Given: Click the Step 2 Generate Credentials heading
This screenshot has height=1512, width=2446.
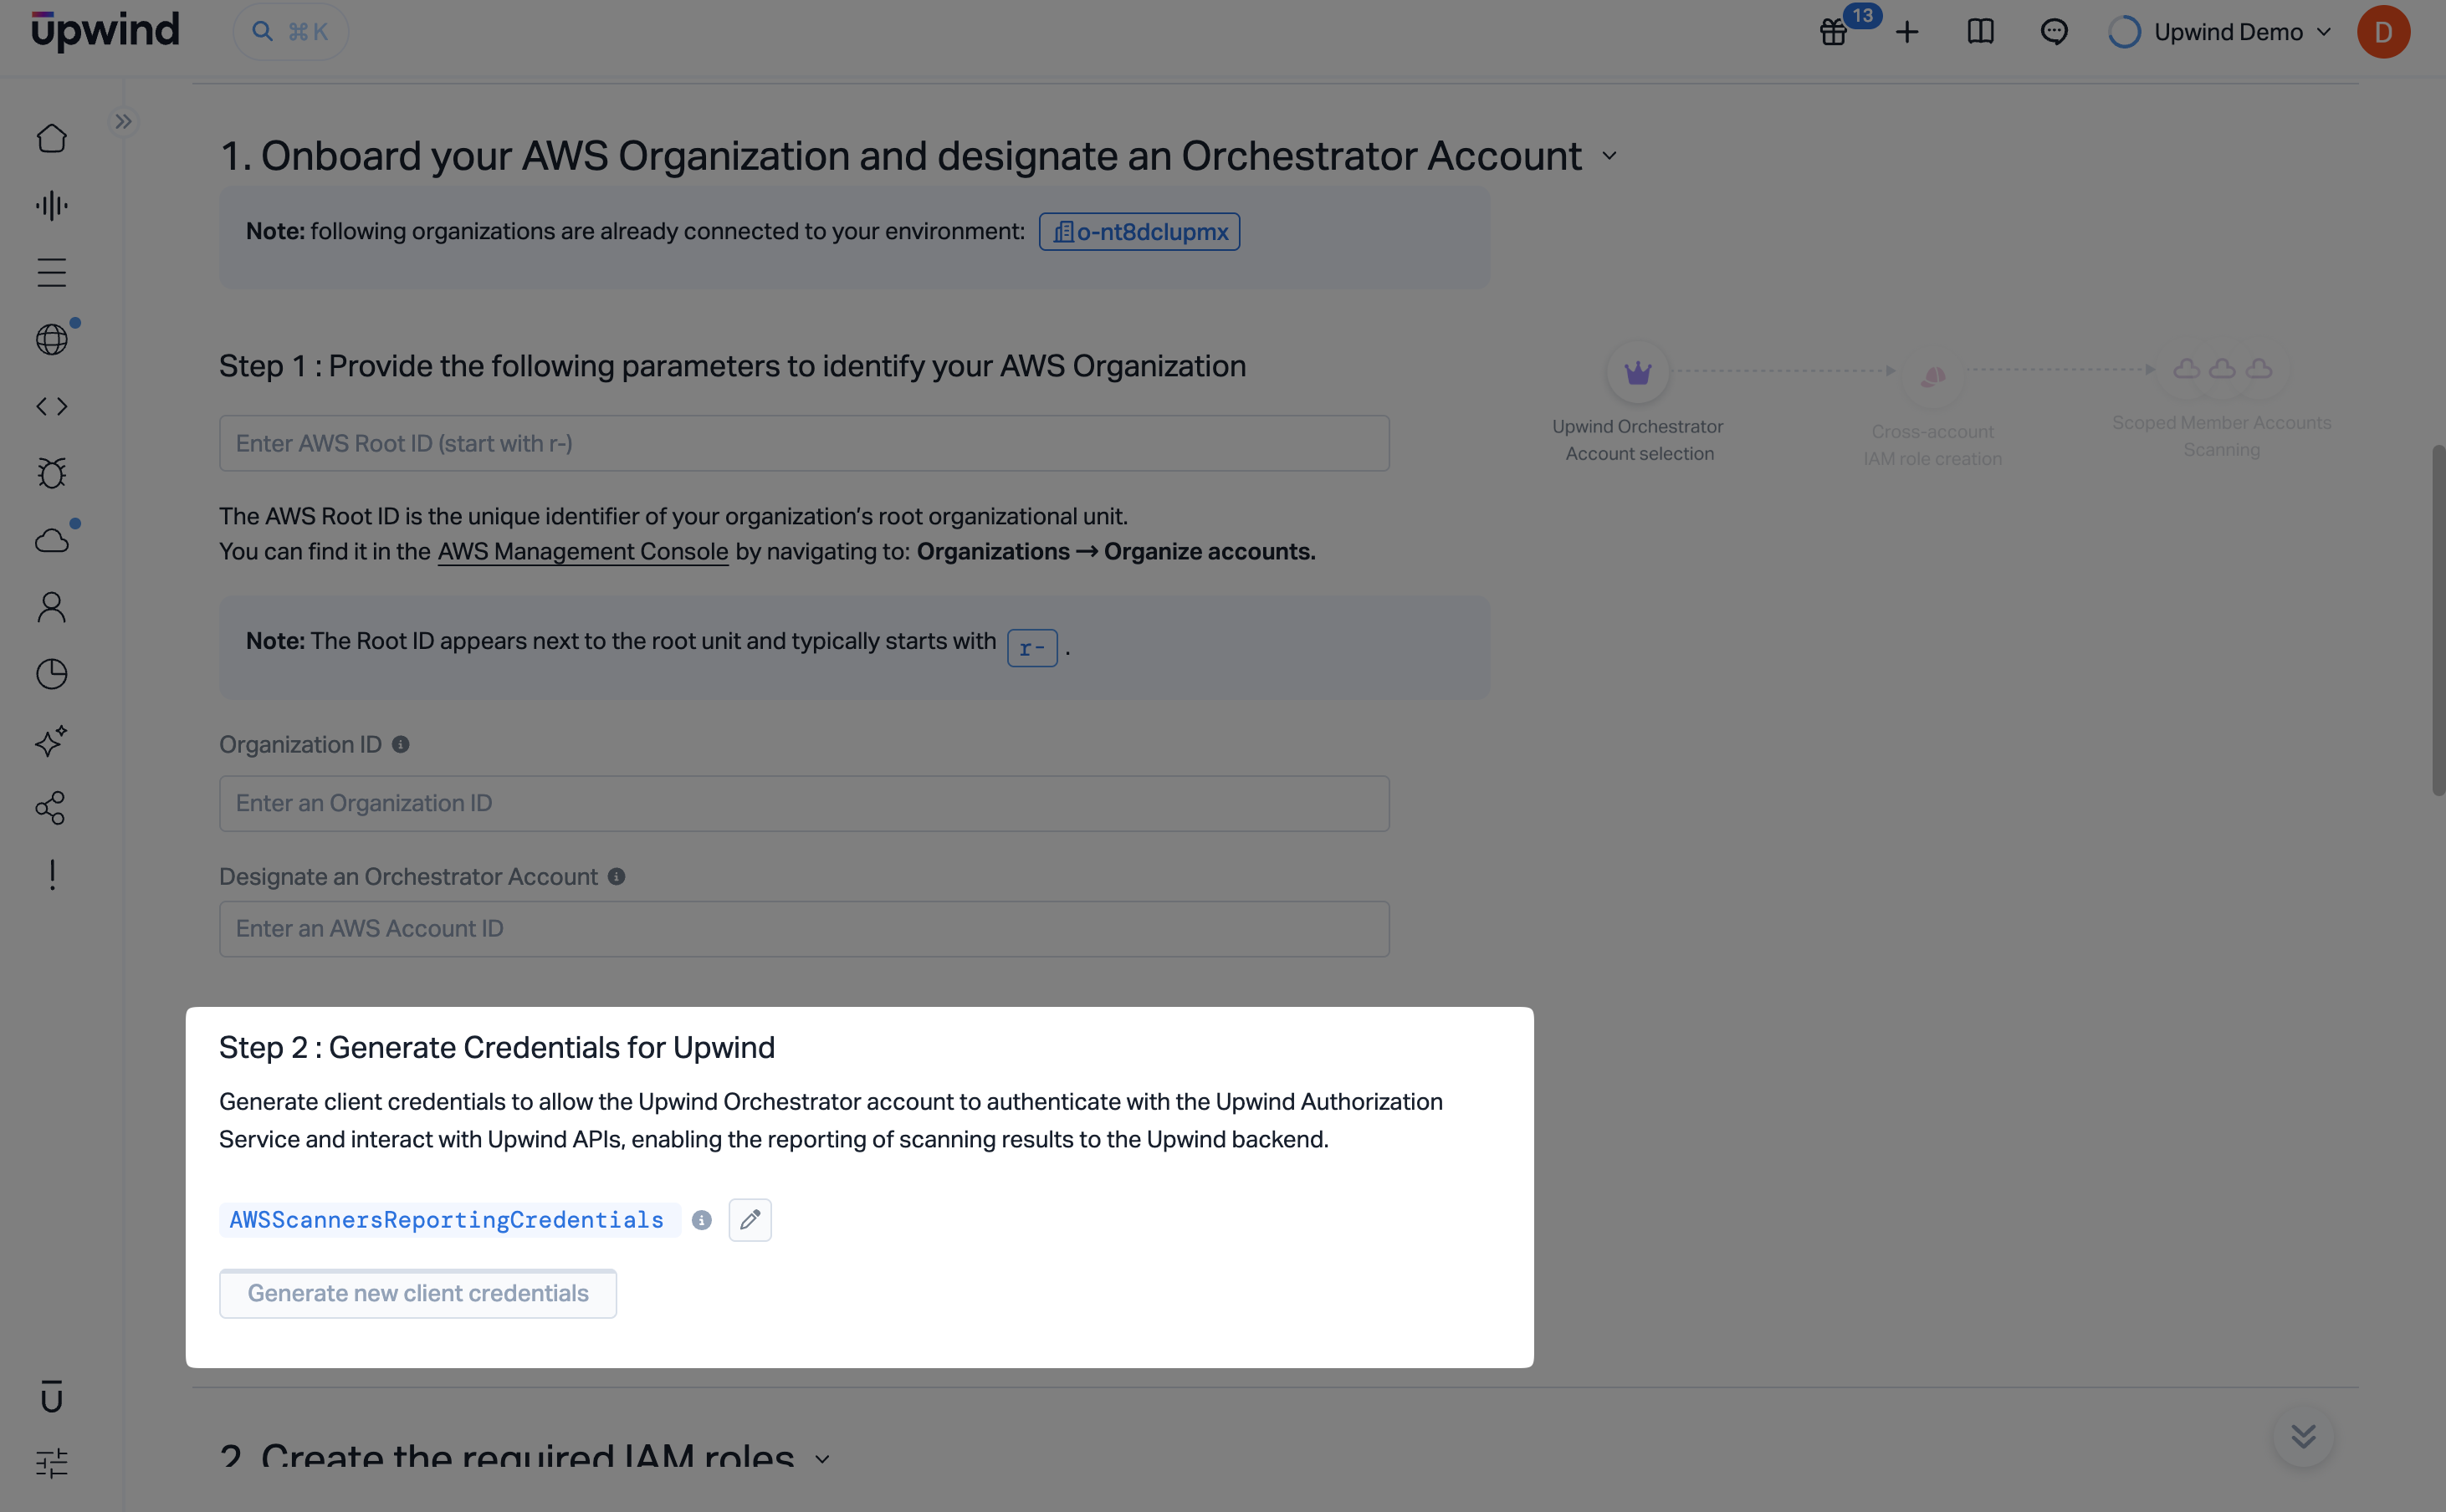Looking at the screenshot, I should pos(497,1048).
